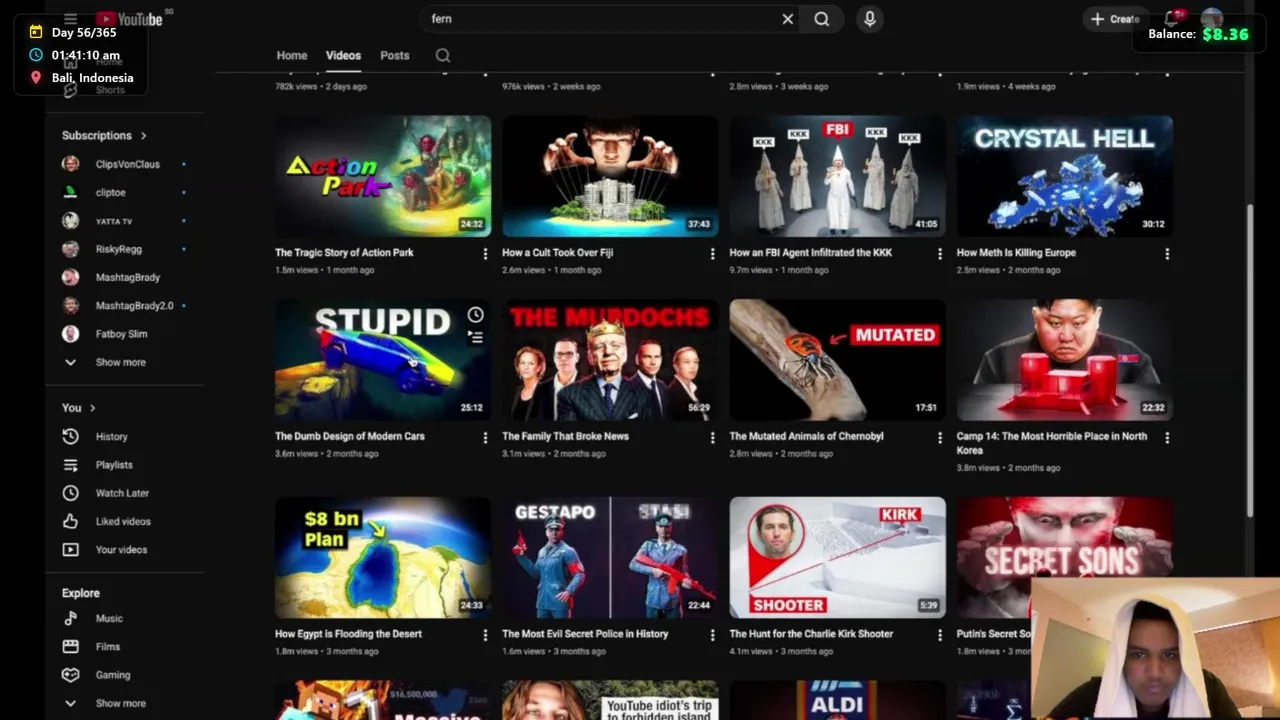Open Liked videos
1280x720 pixels.
(x=124, y=521)
